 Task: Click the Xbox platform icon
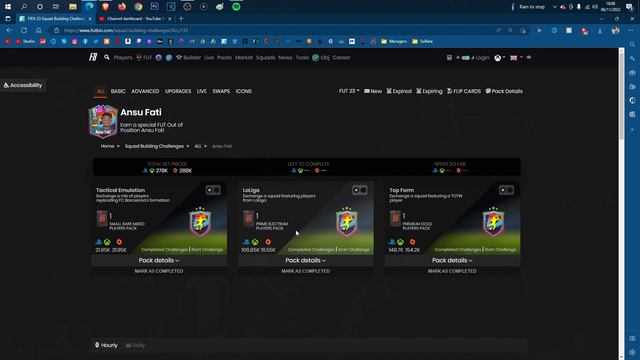(498, 58)
